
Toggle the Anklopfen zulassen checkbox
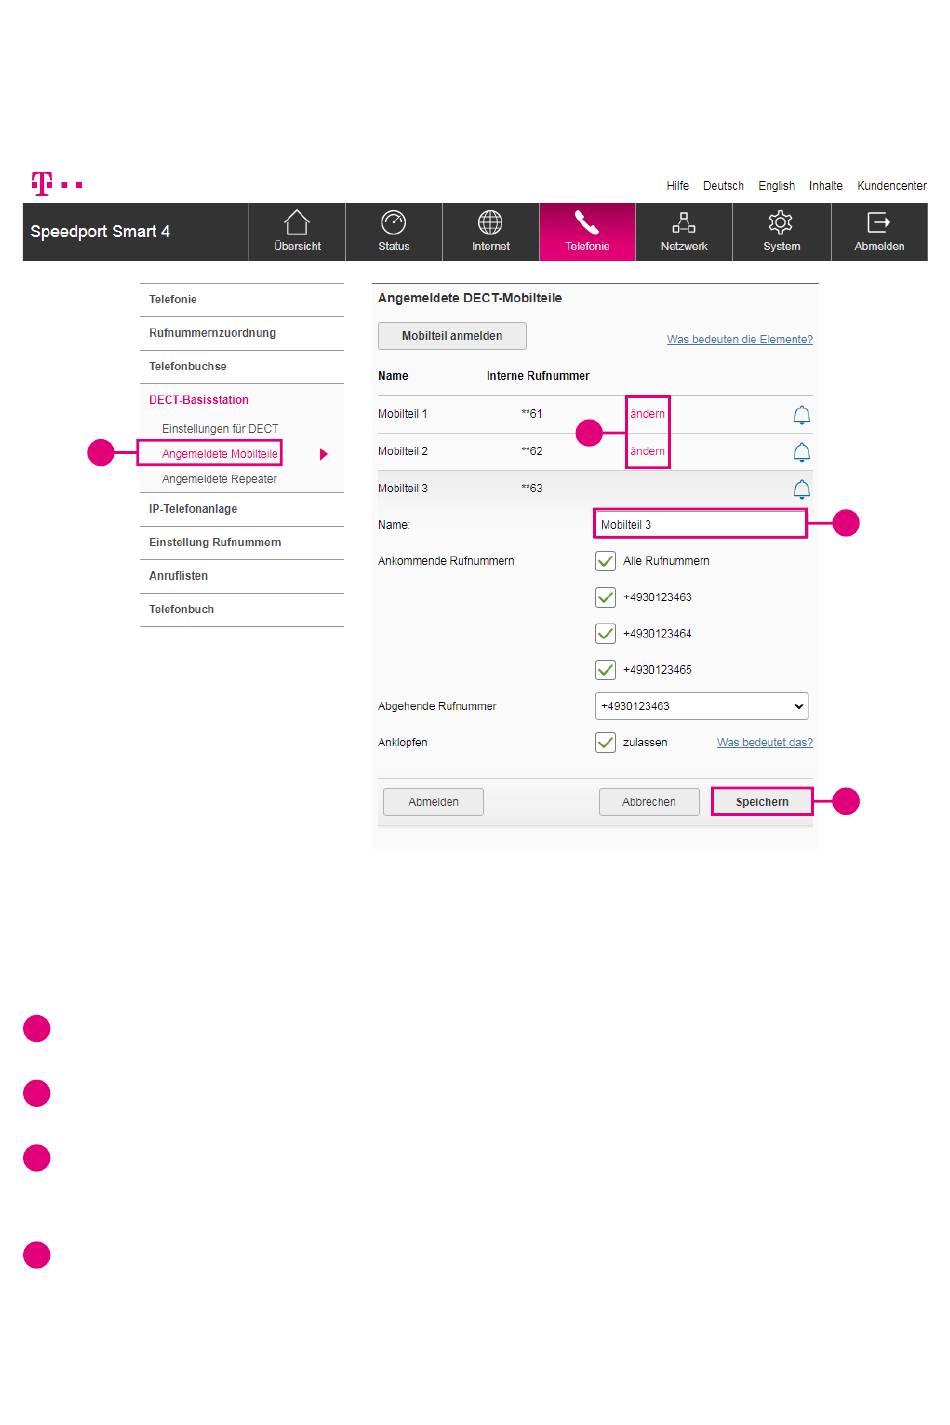(x=605, y=742)
